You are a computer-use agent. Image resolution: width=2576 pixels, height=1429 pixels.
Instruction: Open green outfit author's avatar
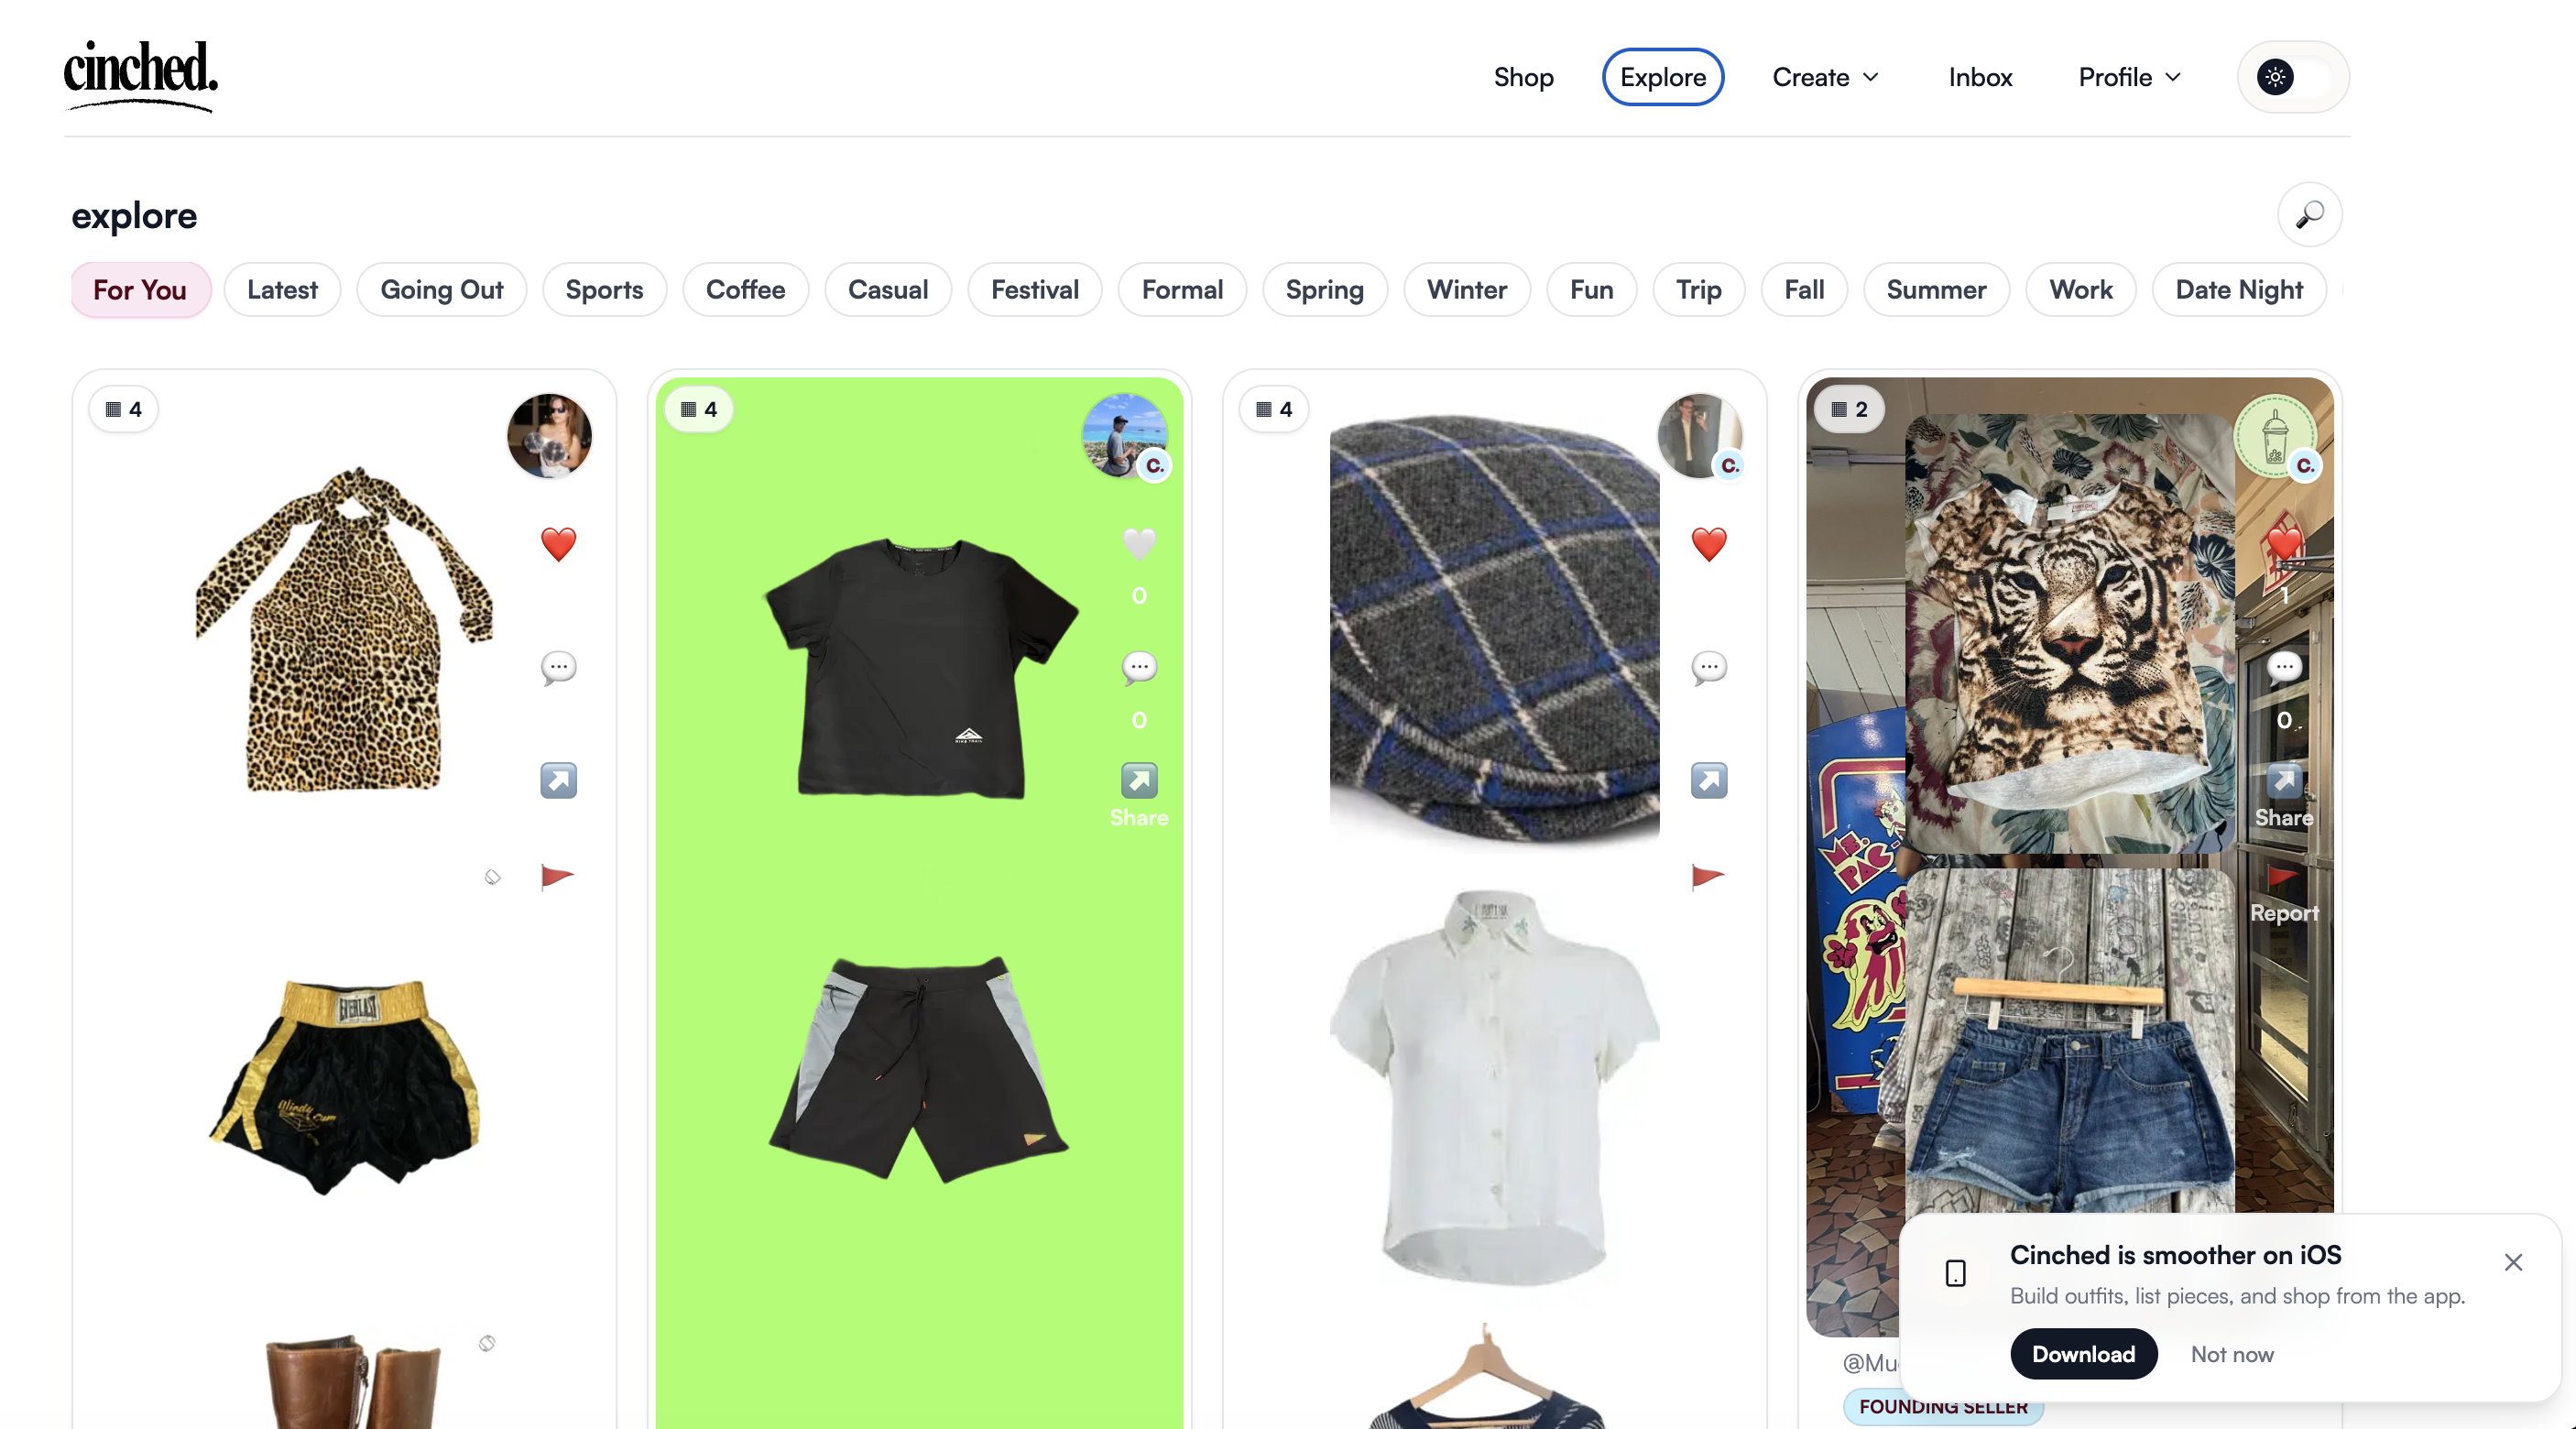click(x=1125, y=436)
